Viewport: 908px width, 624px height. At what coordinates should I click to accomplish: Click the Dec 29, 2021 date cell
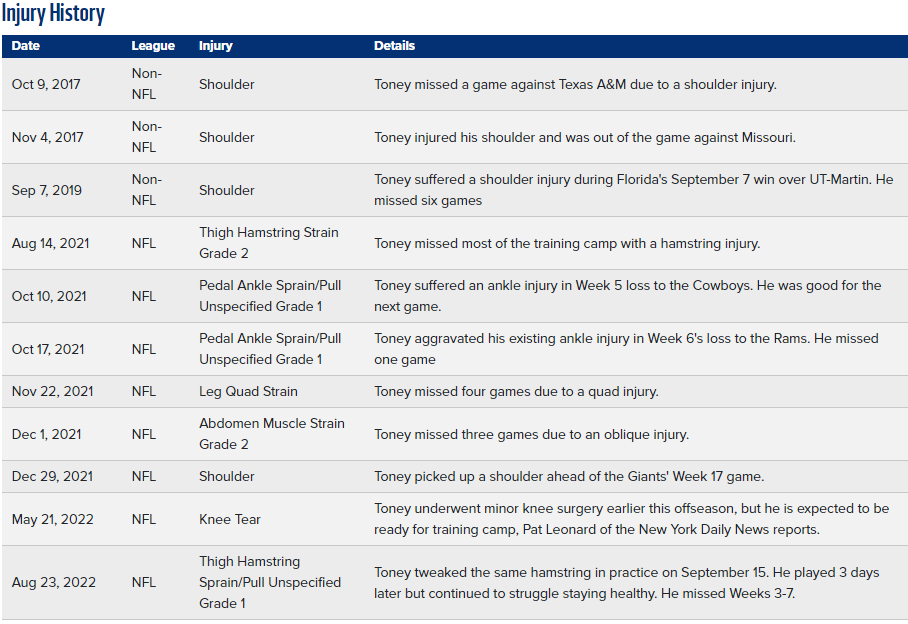52,476
